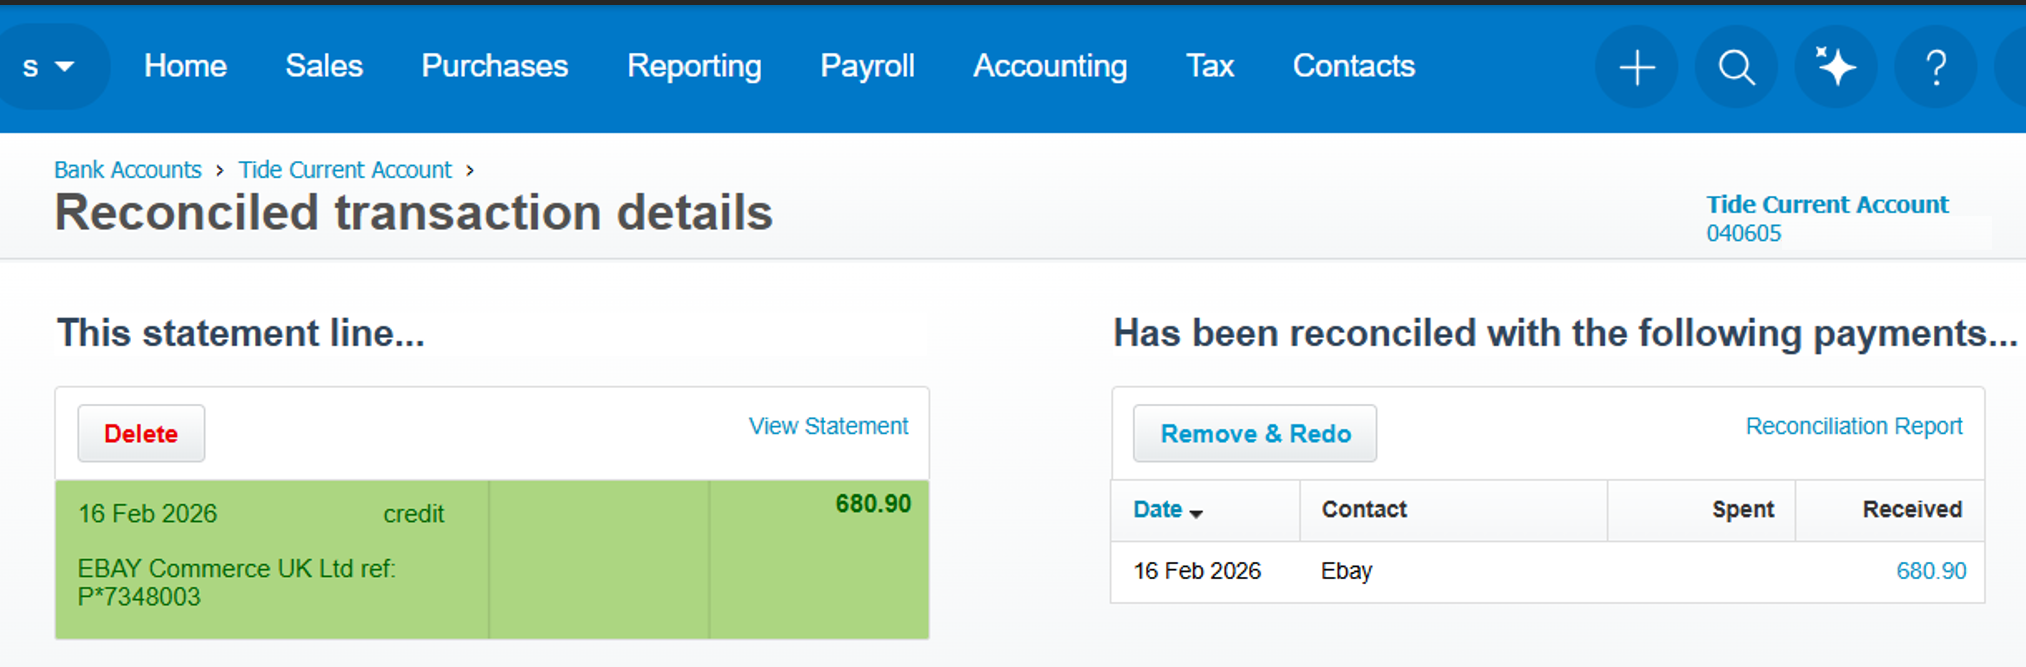The height and width of the screenshot is (667, 2026).
Task: Navigate to Bank Accounts breadcrumb
Action: (x=128, y=170)
